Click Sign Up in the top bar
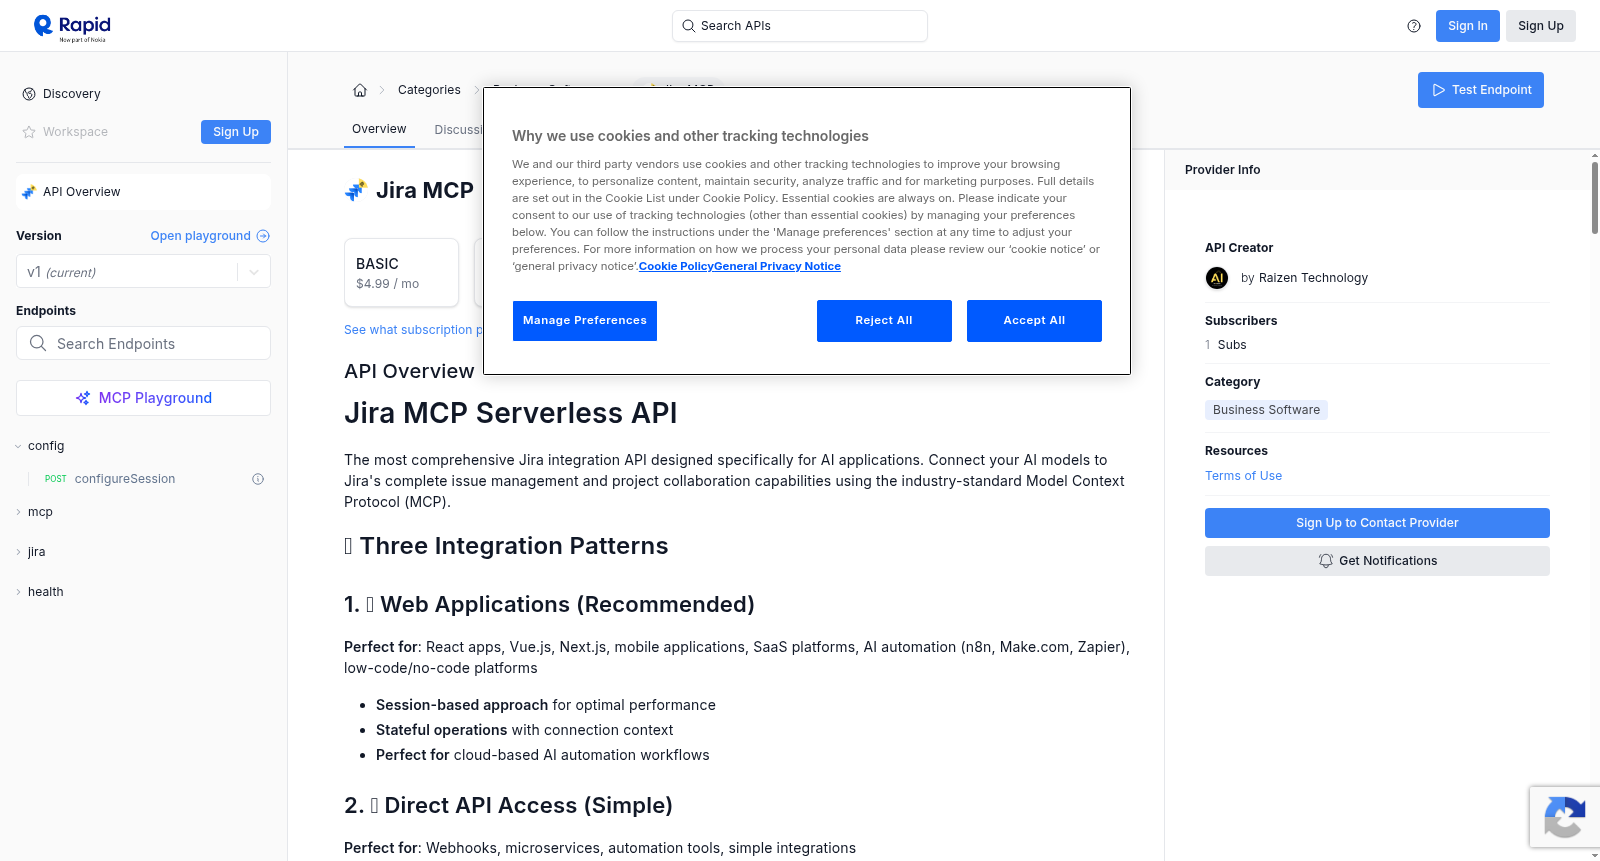This screenshot has width=1600, height=861. [1541, 26]
